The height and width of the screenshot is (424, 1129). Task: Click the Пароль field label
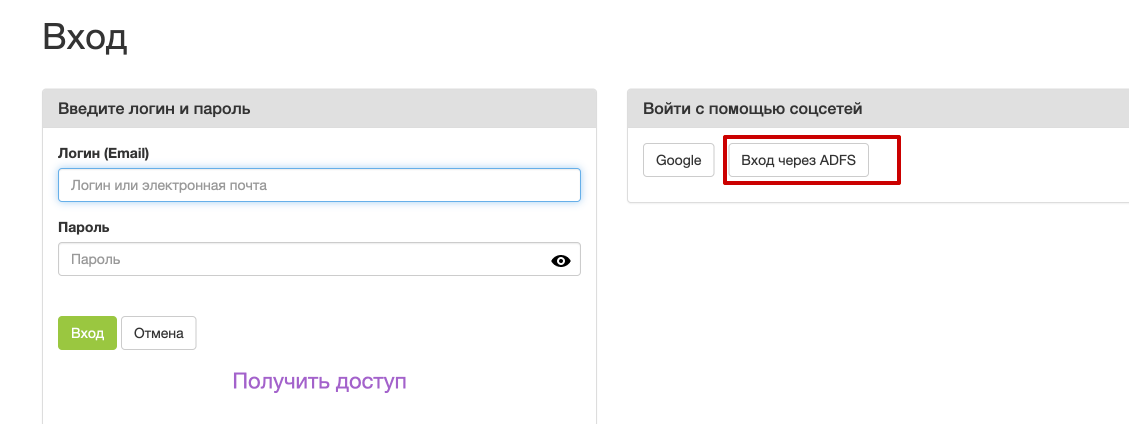pyautogui.click(x=84, y=227)
